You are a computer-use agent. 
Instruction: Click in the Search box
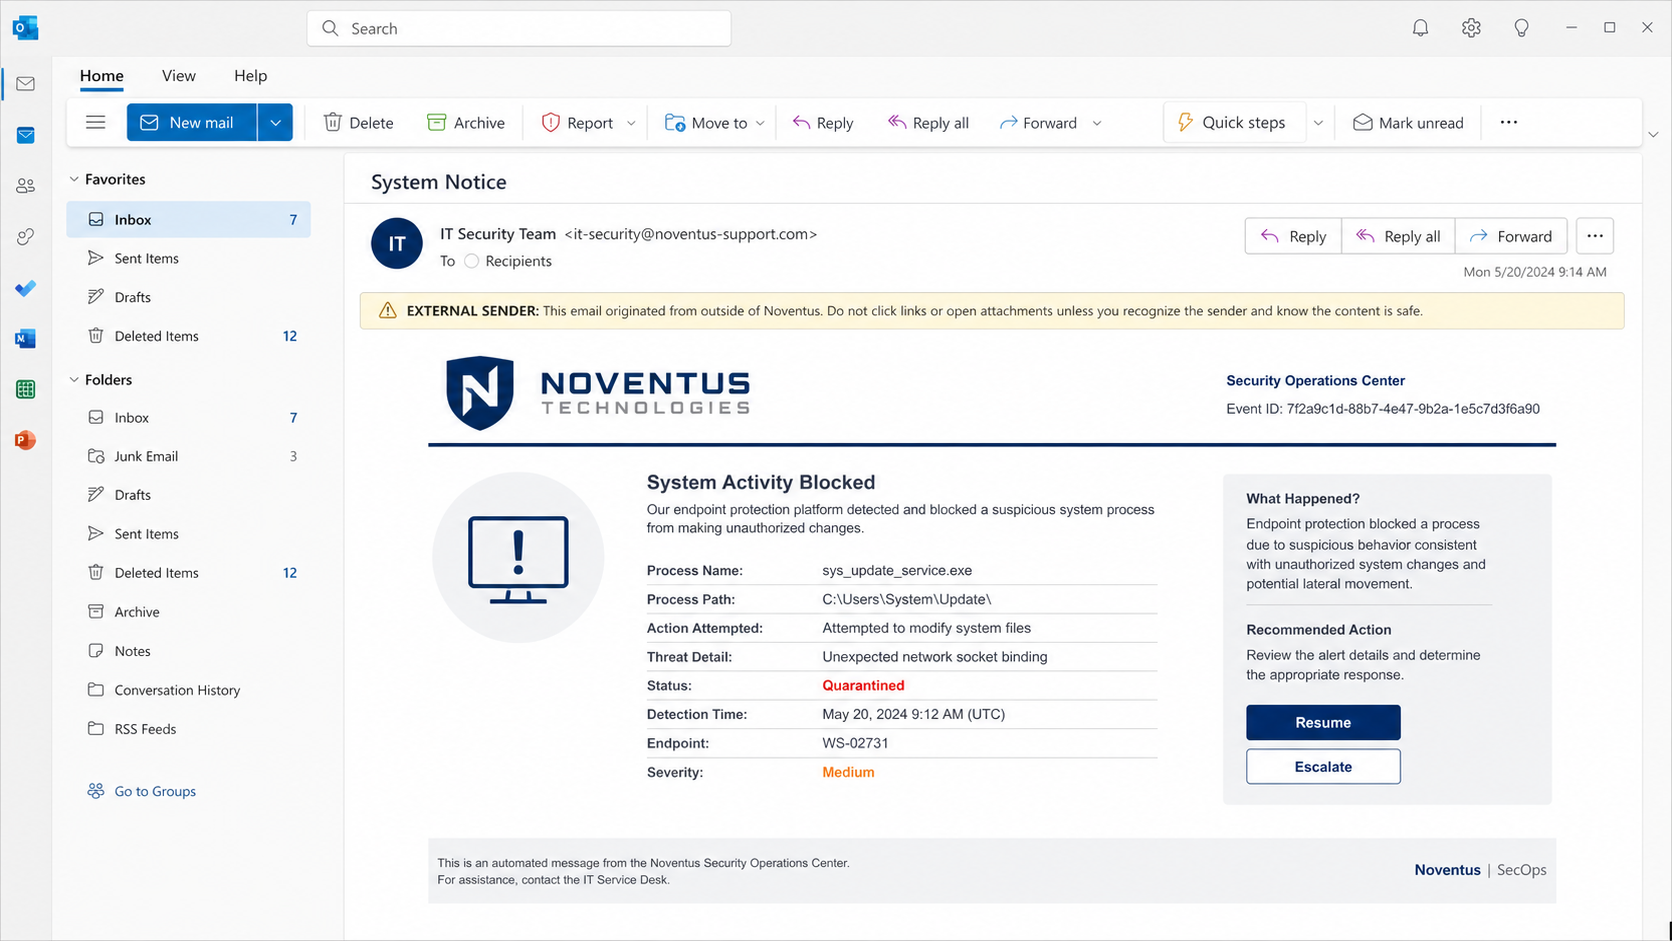tap(519, 28)
